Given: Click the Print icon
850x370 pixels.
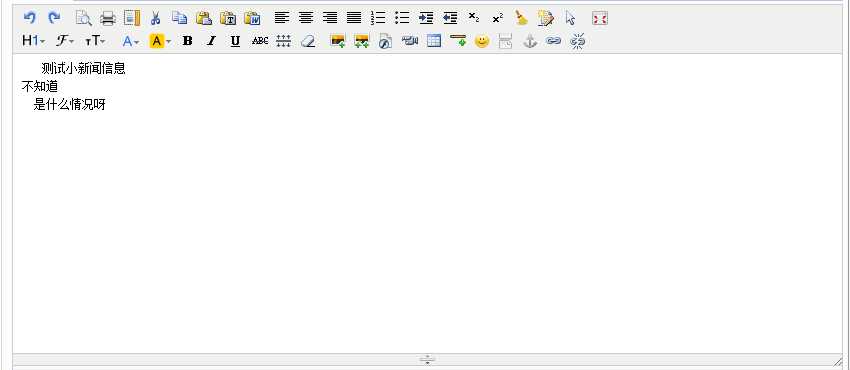Looking at the screenshot, I should point(108,18).
